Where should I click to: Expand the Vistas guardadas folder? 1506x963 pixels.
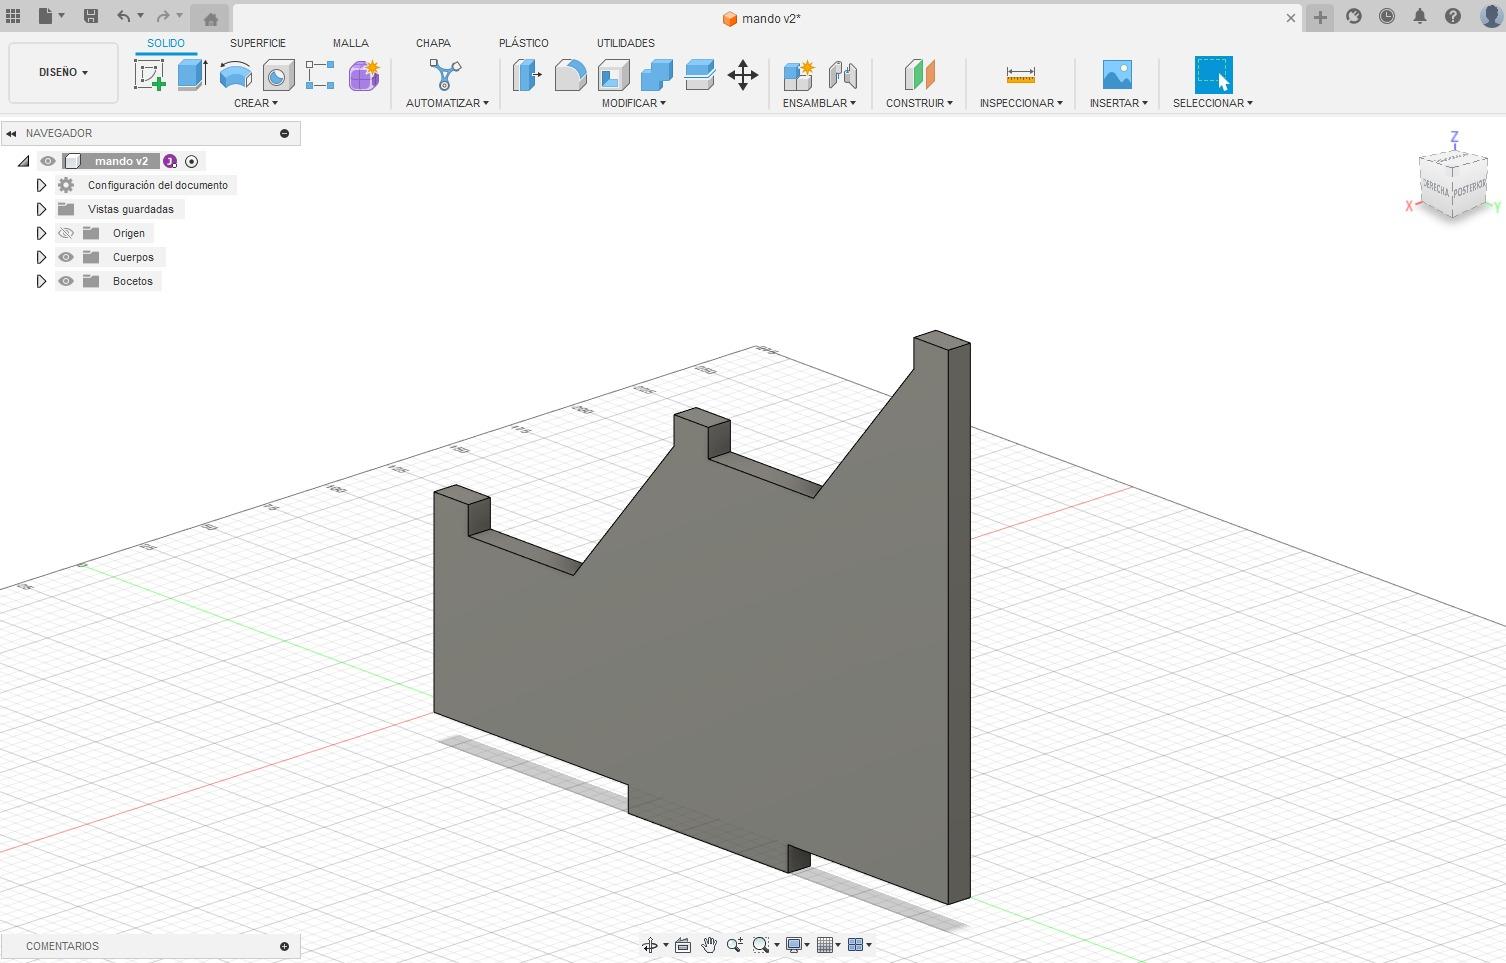[41, 209]
